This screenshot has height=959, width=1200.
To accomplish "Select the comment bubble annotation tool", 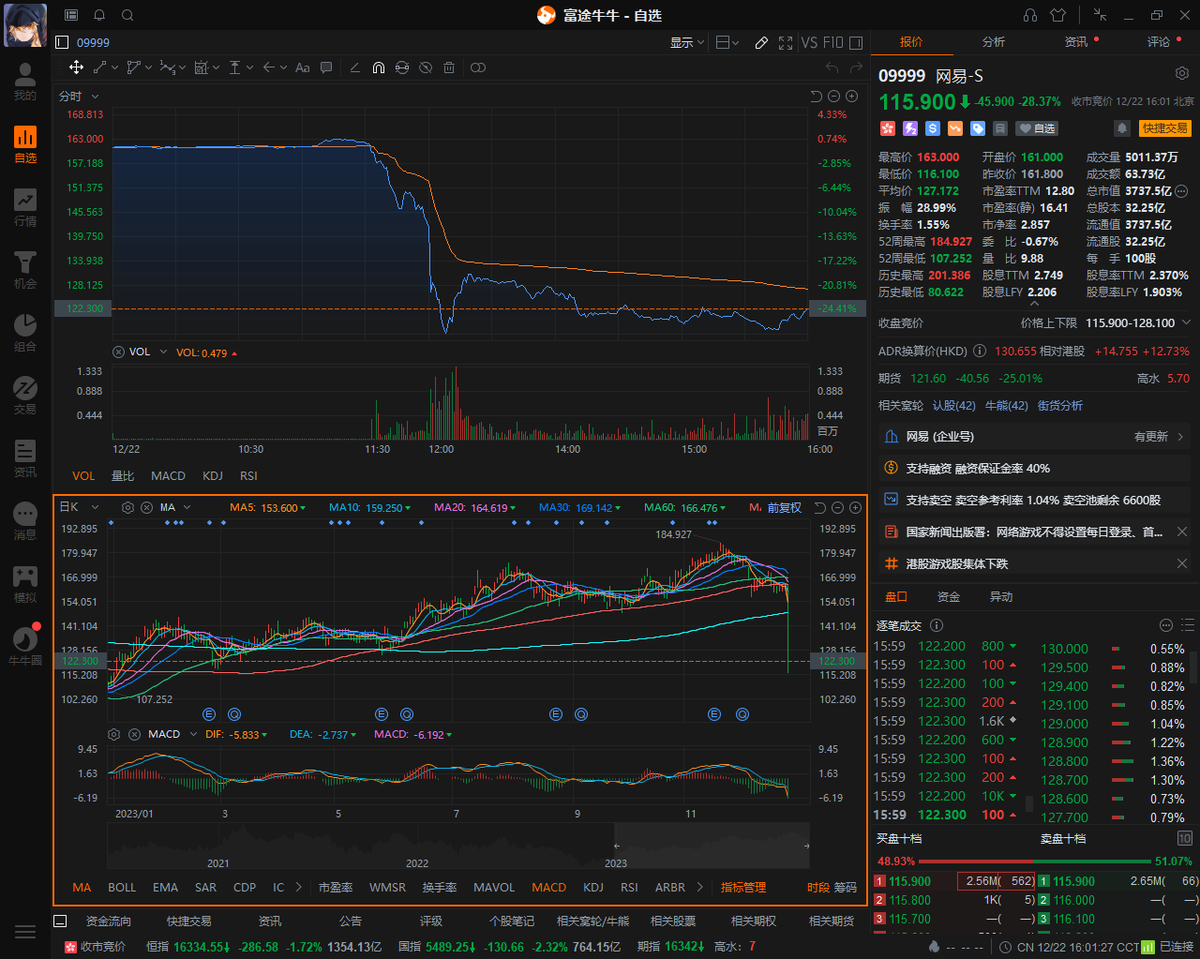I will [x=326, y=67].
